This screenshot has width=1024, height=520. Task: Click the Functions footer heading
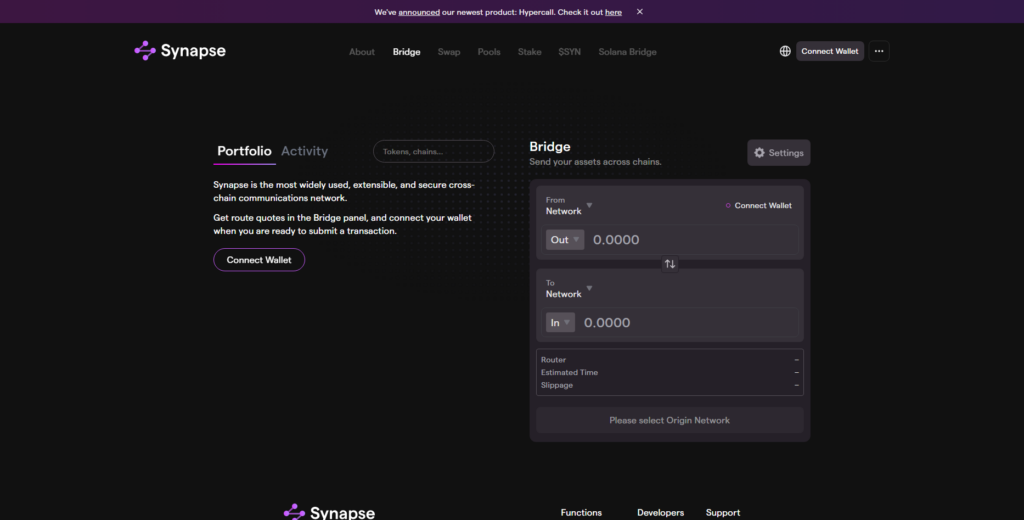pos(581,513)
